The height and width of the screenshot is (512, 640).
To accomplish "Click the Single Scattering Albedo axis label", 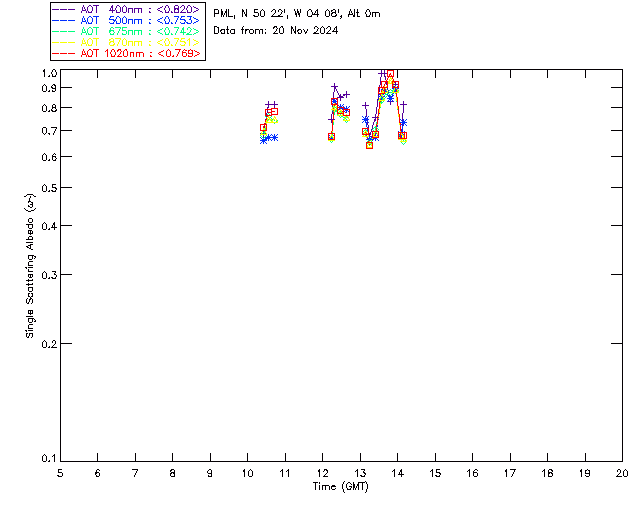I will pyautogui.click(x=30, y=266).
